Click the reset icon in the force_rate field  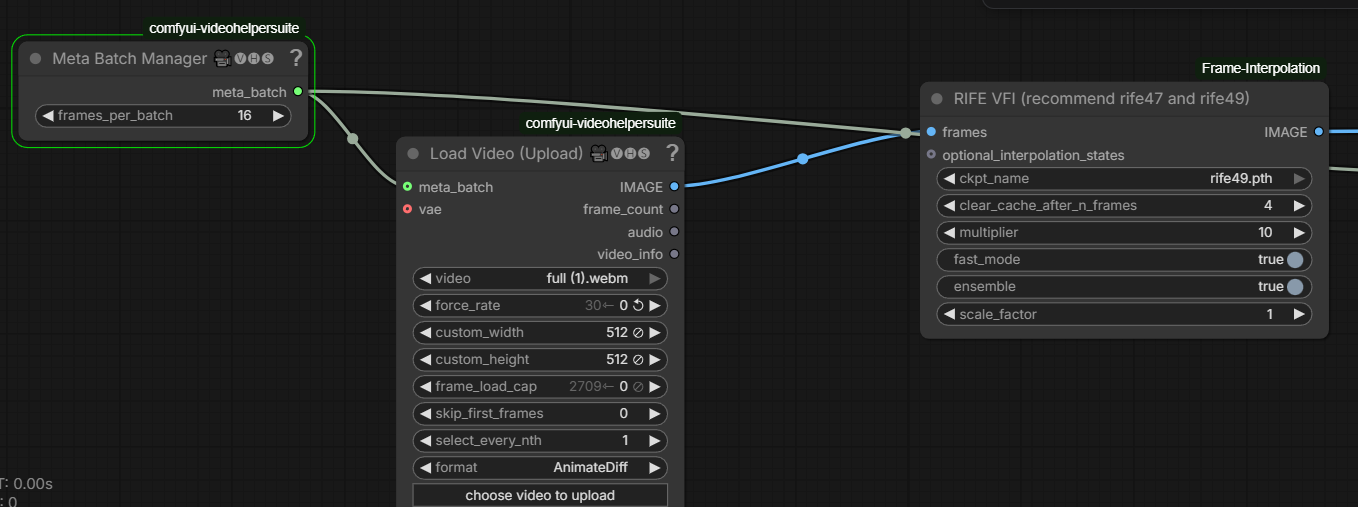638,305
